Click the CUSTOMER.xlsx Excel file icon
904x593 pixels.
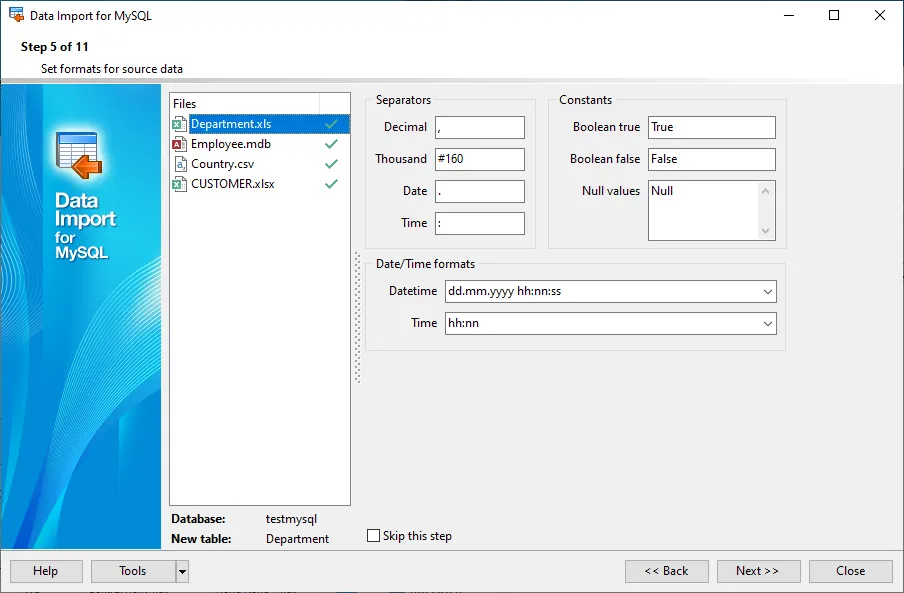pos(180,184)
